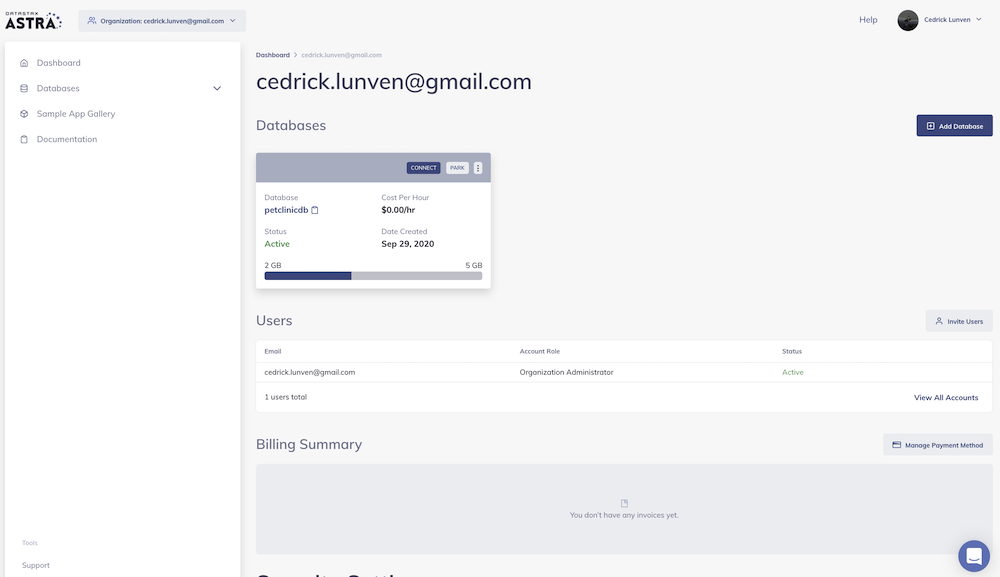This screenshot has width=1000, height=577.
Task: Click the user avatar picture
Action: click(908, 20)
